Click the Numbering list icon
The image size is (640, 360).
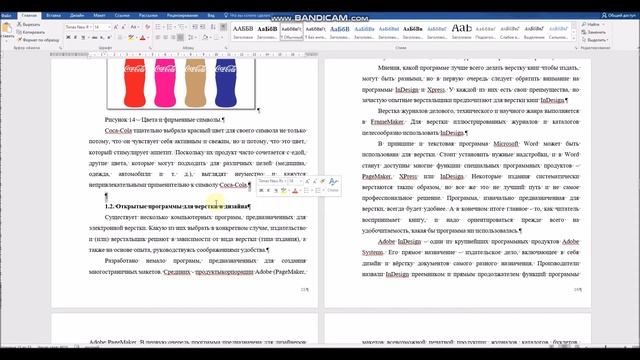click(x=170, y=27)
